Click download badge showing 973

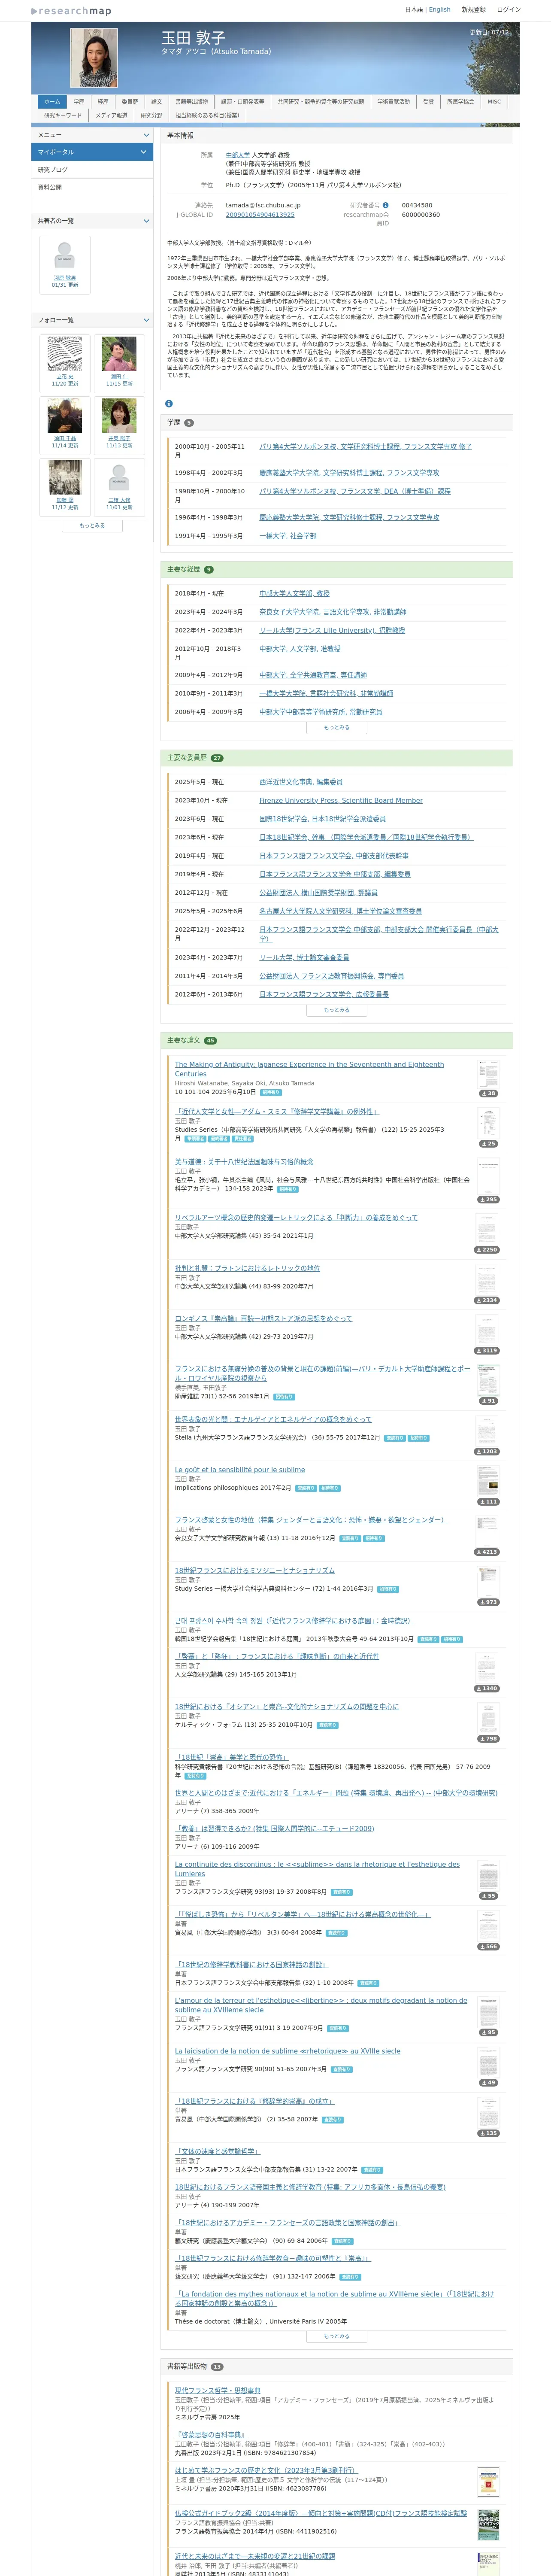click(488, 1602)
